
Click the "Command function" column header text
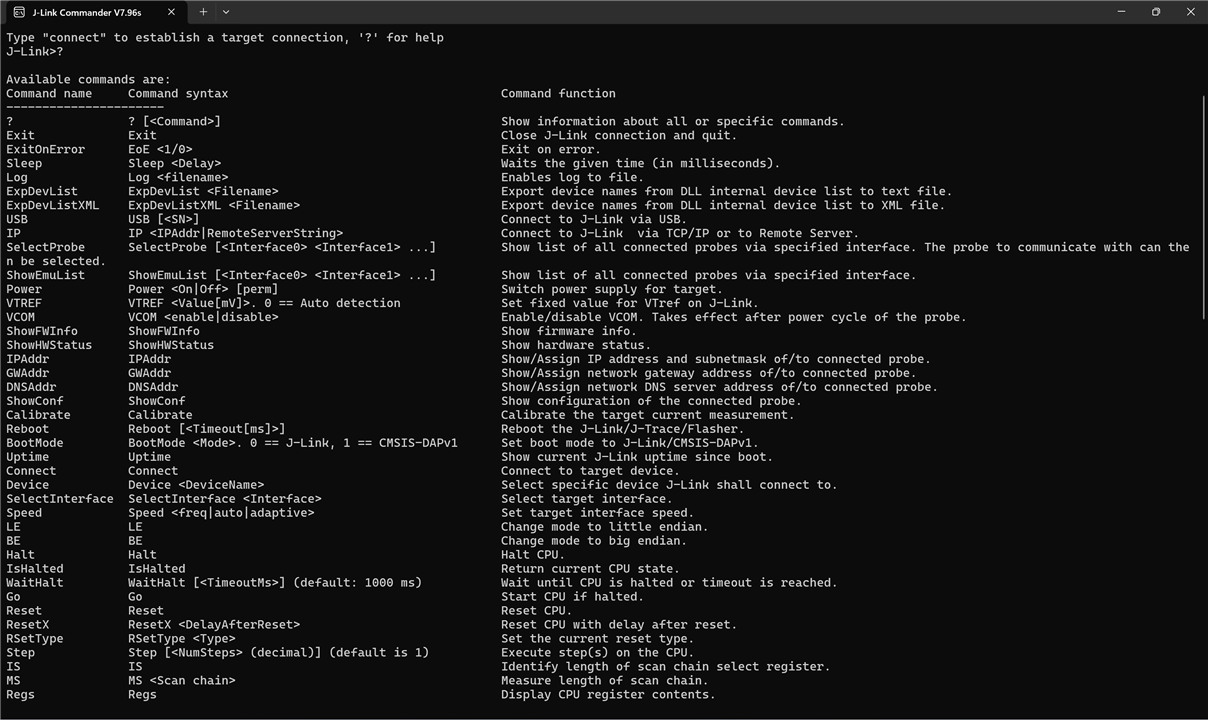click(x=558, y=94)
